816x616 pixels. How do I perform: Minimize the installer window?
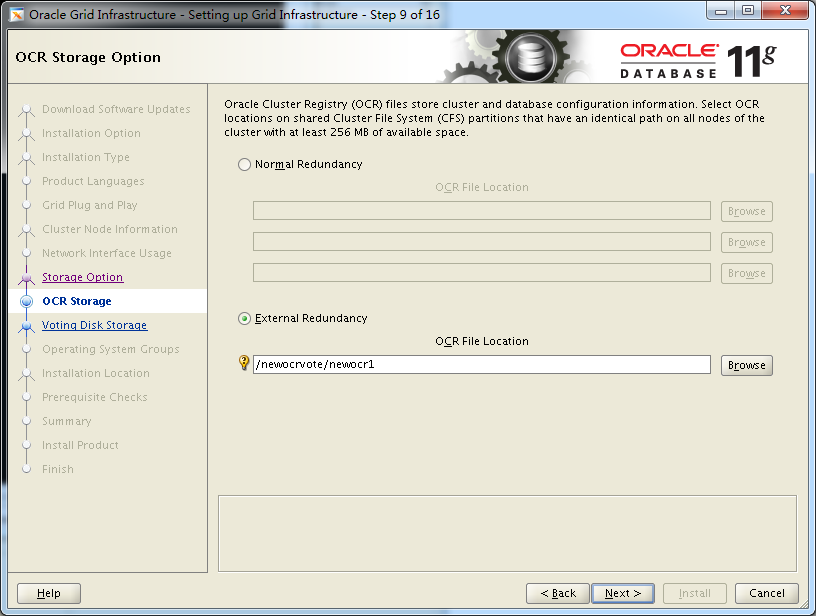721,11
